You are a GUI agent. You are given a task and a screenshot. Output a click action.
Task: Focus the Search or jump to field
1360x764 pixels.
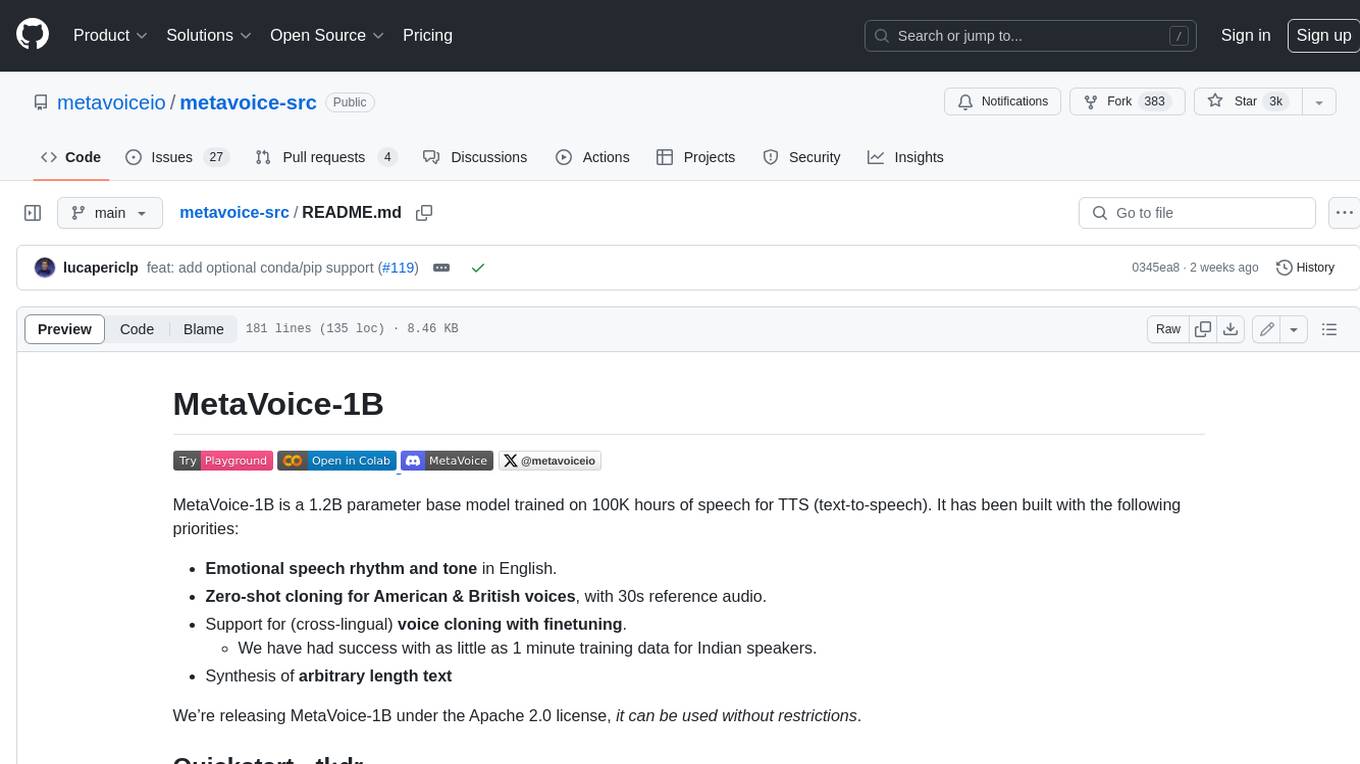(x=1030, y=36)
